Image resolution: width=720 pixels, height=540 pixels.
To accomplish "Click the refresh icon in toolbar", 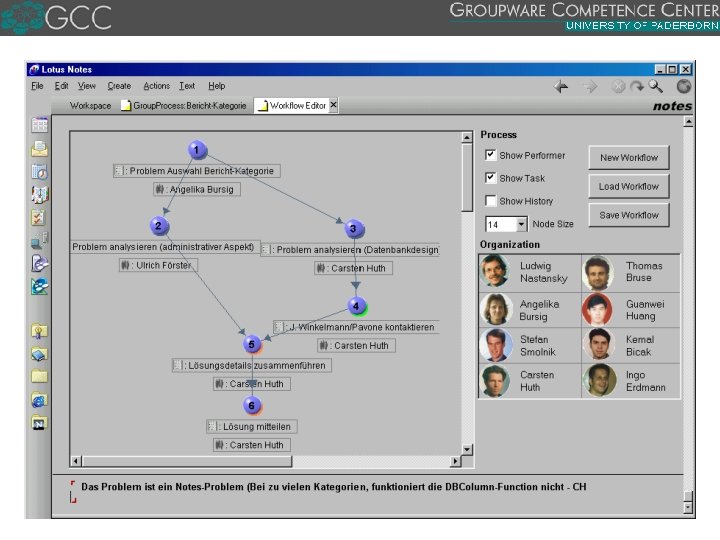I will 637,86.
